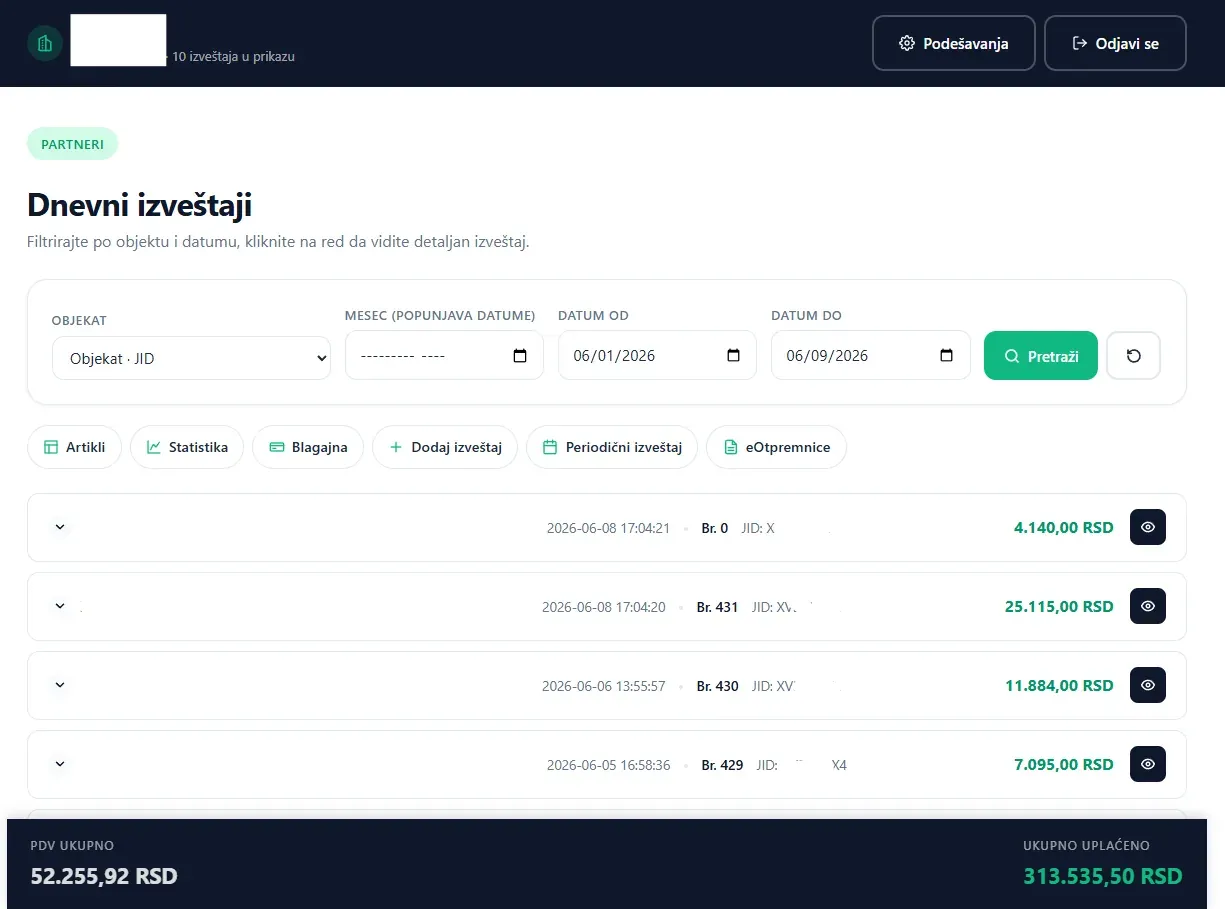Click the amount 7.095,00 RSD

tap(1063, 764)
